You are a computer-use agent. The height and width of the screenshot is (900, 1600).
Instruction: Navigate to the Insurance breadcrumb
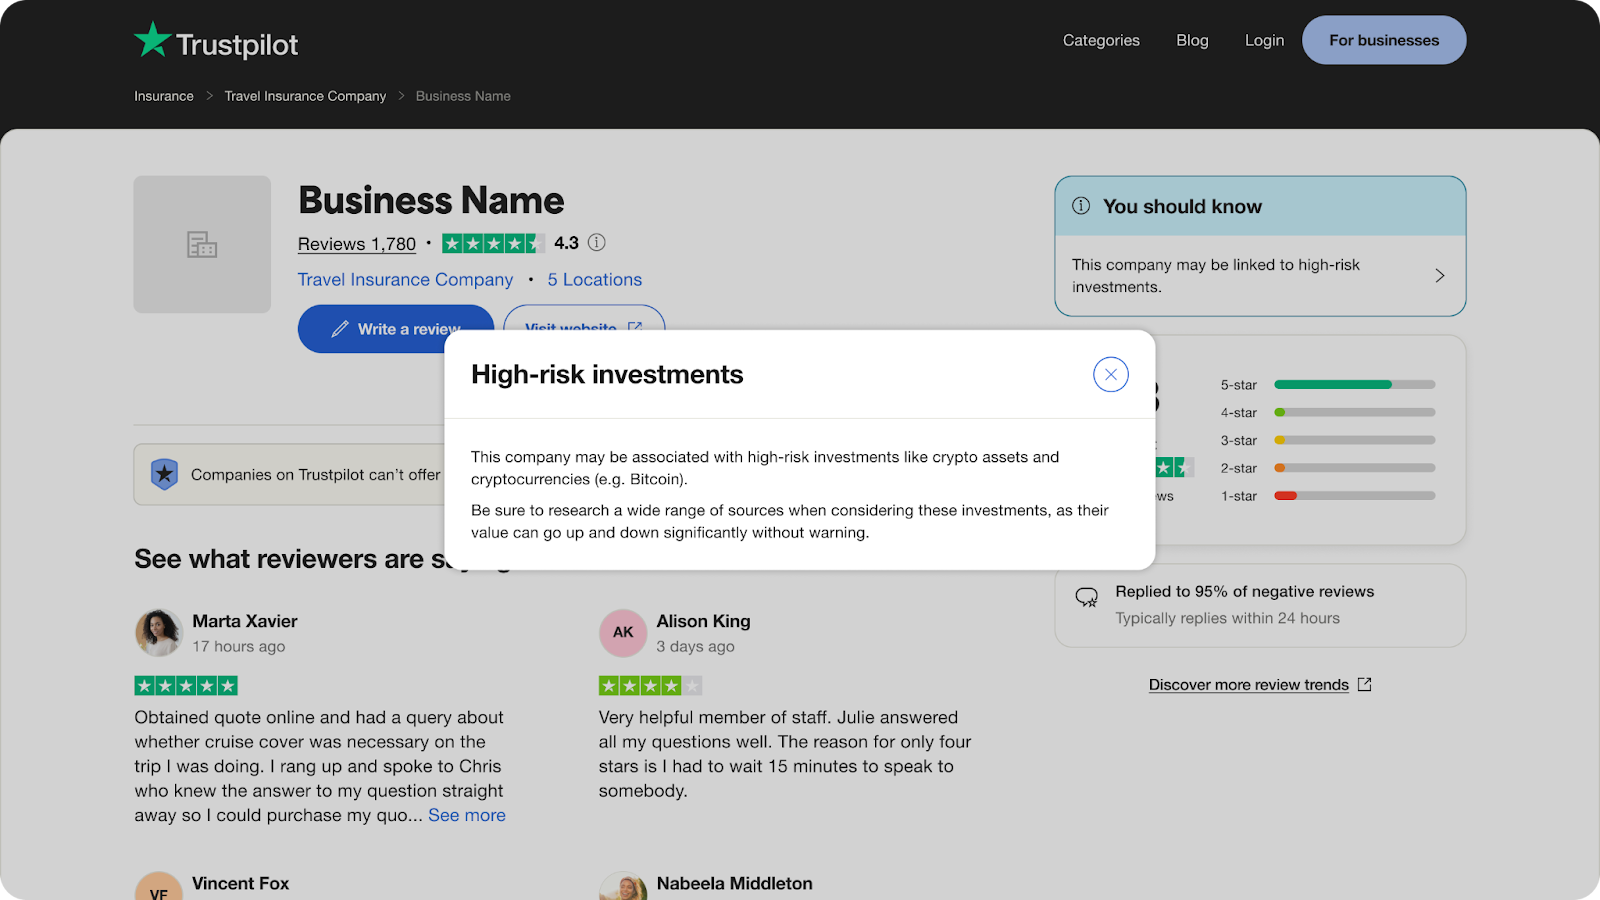pos(163,95)
